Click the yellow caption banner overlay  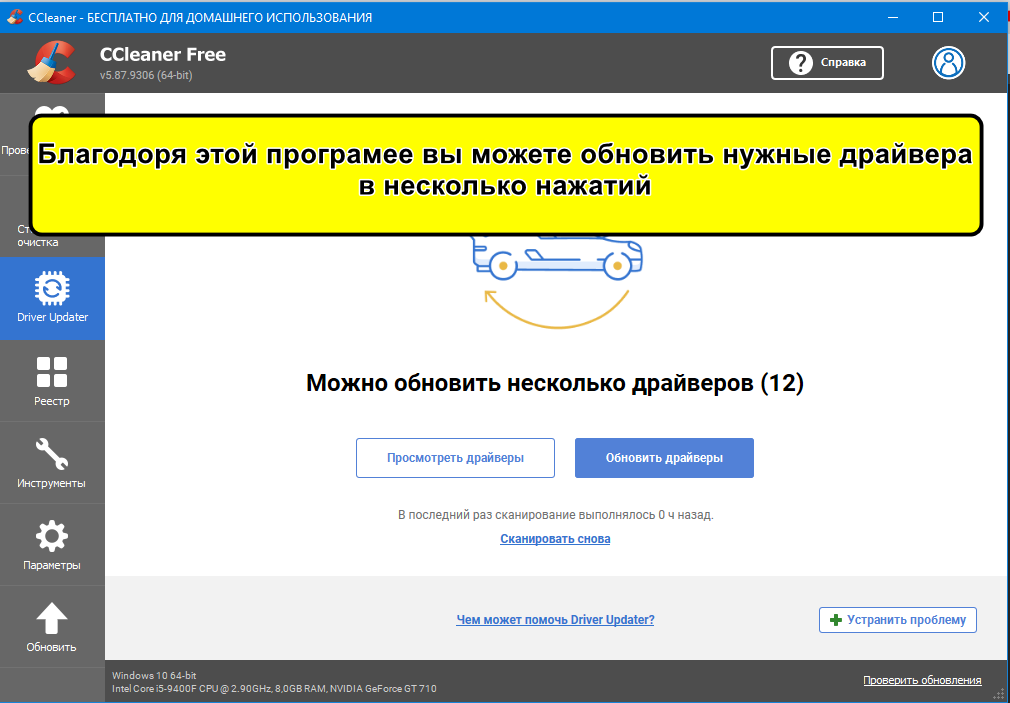click(x=506, y=175)
